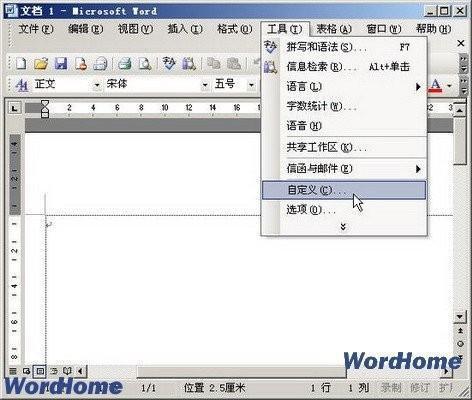Open Print Preview from the toolbar
Screen dimensions: 472x400
click(145, 63)
